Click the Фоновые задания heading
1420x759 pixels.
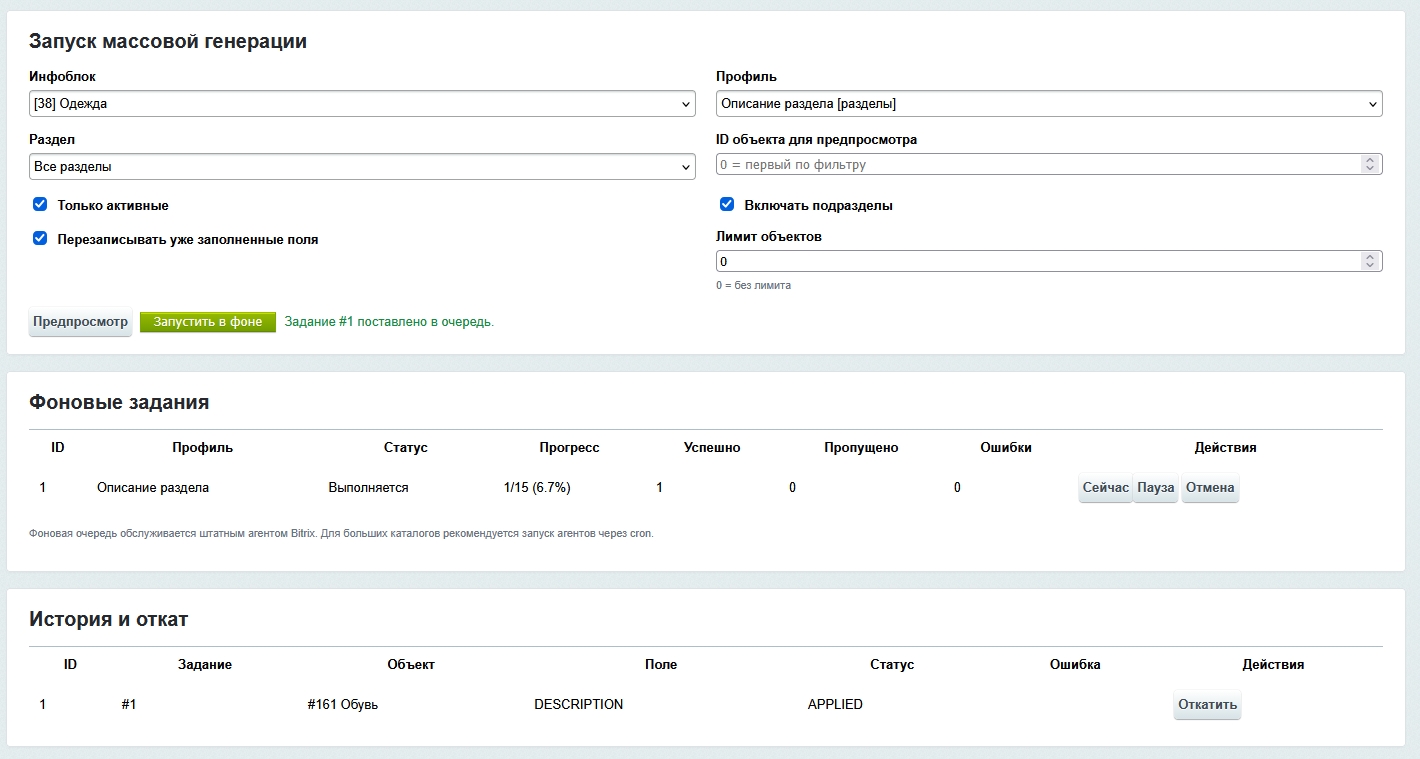pos(119,402)
